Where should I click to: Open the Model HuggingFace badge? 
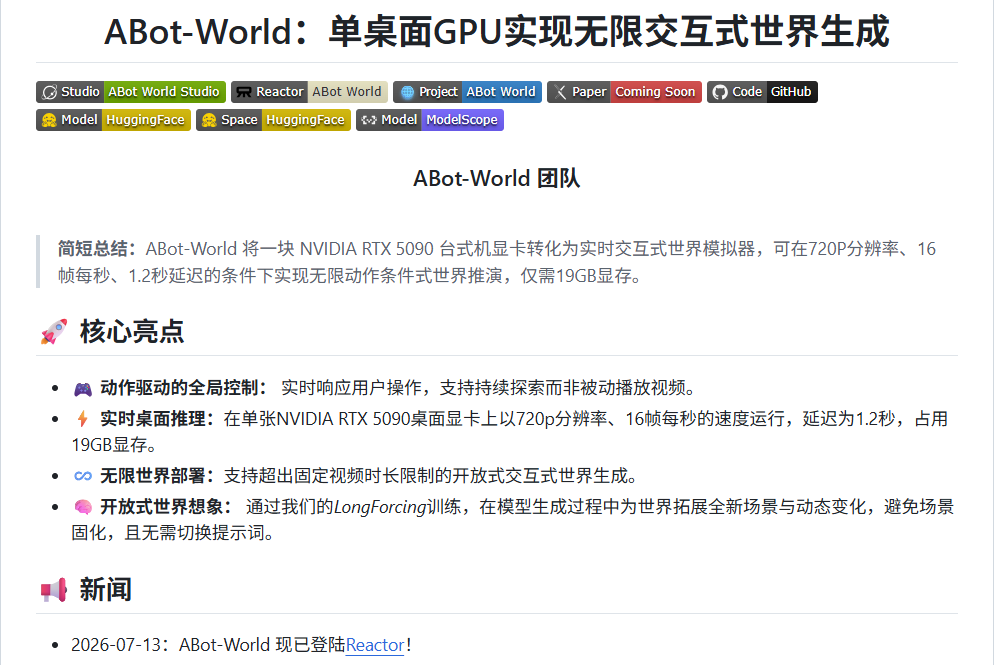click(x=113, y=120)
